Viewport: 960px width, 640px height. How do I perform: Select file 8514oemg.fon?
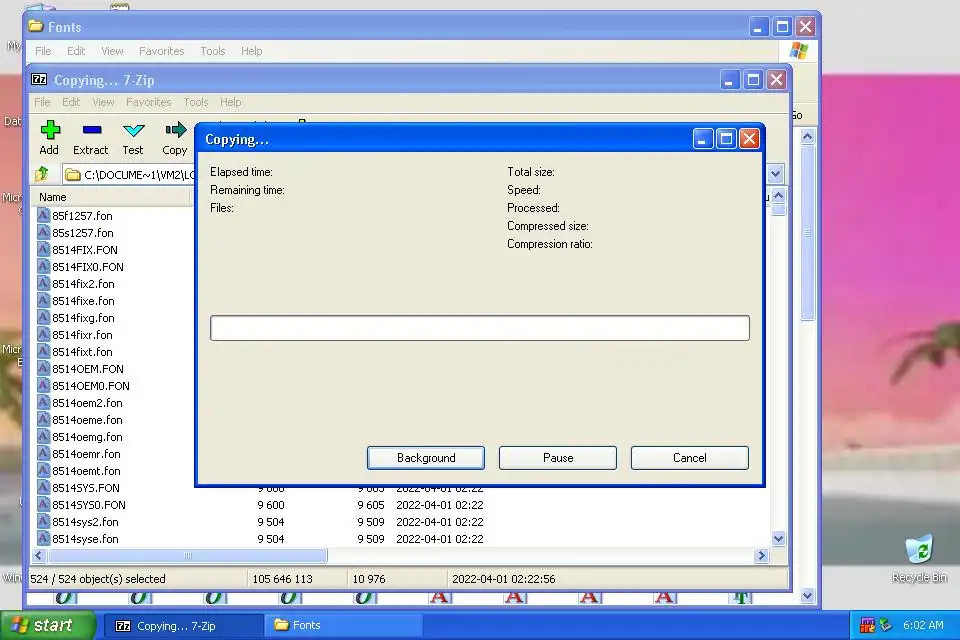click(87, 437)
